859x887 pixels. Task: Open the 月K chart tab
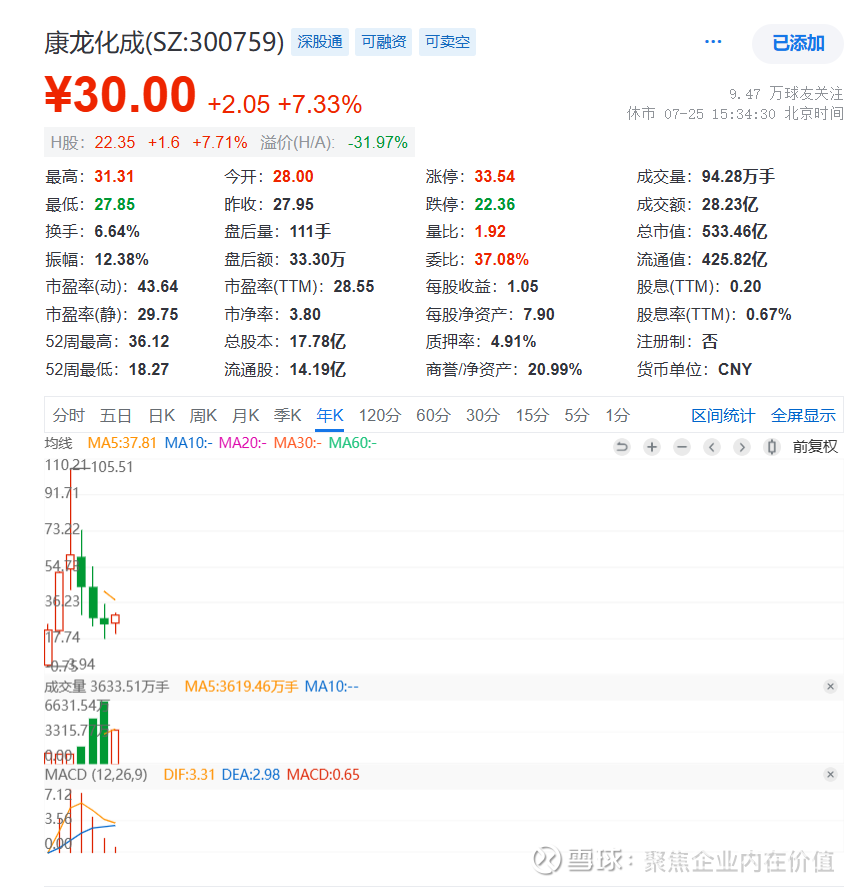click(x=245, y=416)
